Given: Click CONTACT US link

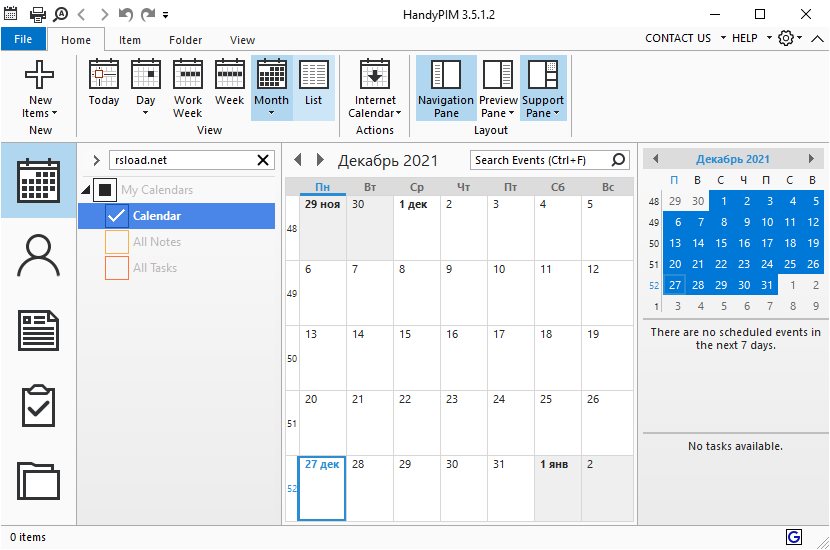Looking at the screenshot, I should tap(678, 38).
